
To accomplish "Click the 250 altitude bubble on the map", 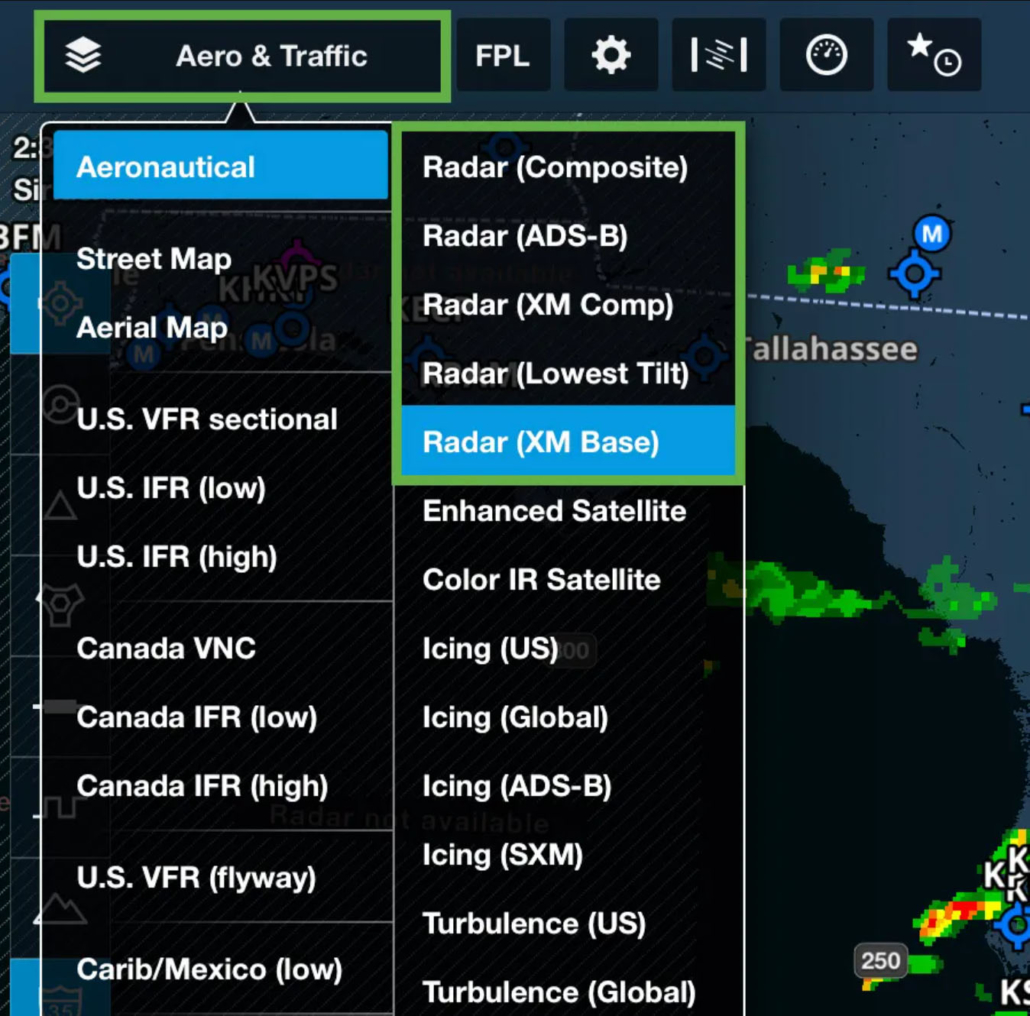I will tap(880, 960).
